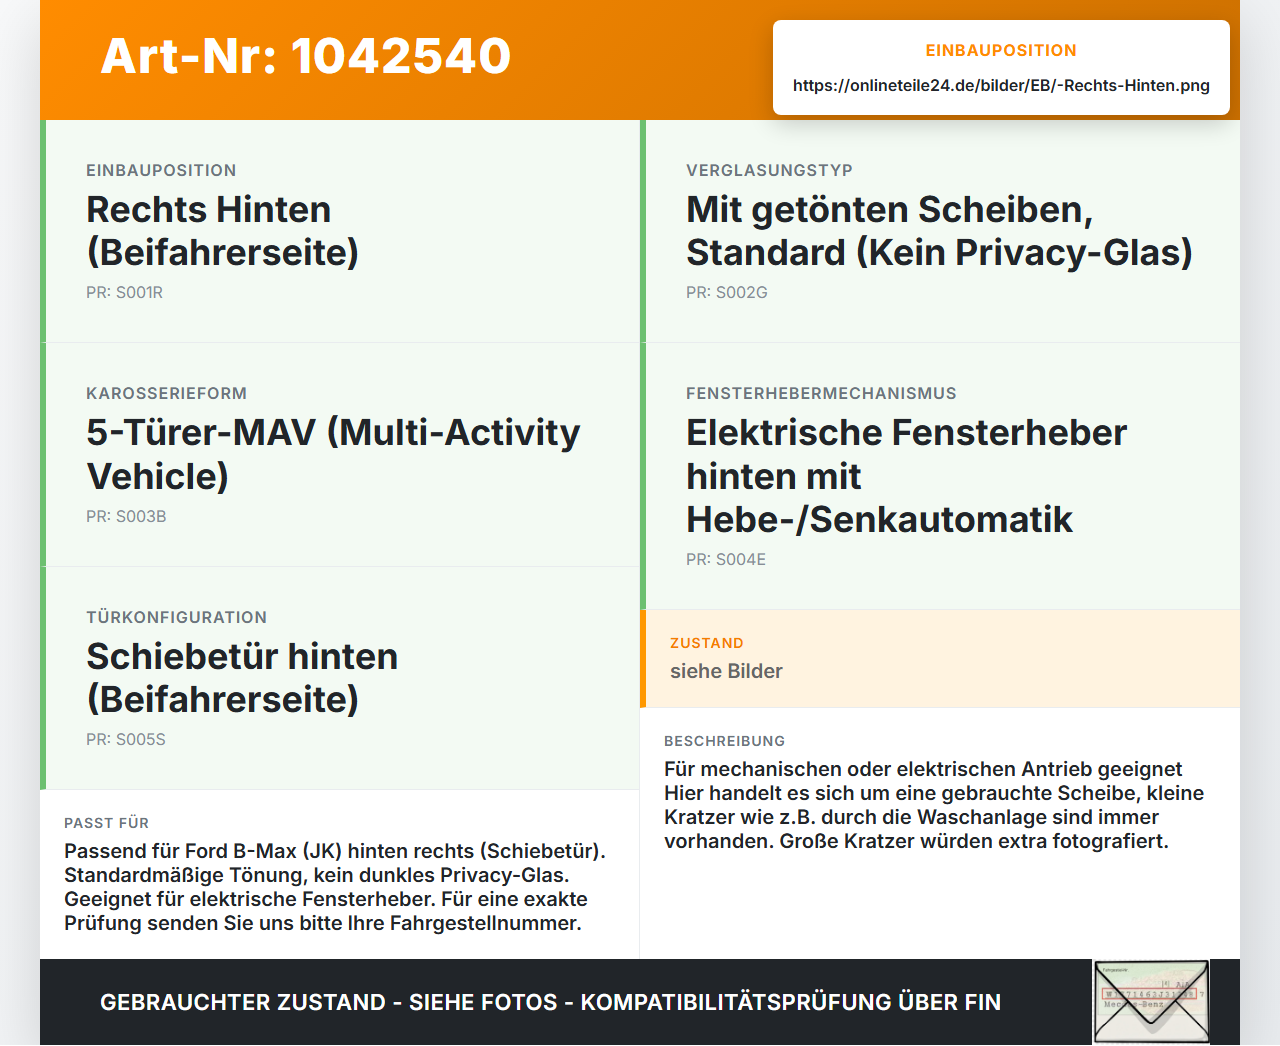The width and height of the screenshot is (1280, 1046).
Task: Click the 'Passend für Ford B-Max (JK)' paragraph
Action: click(x=335, y=887)
